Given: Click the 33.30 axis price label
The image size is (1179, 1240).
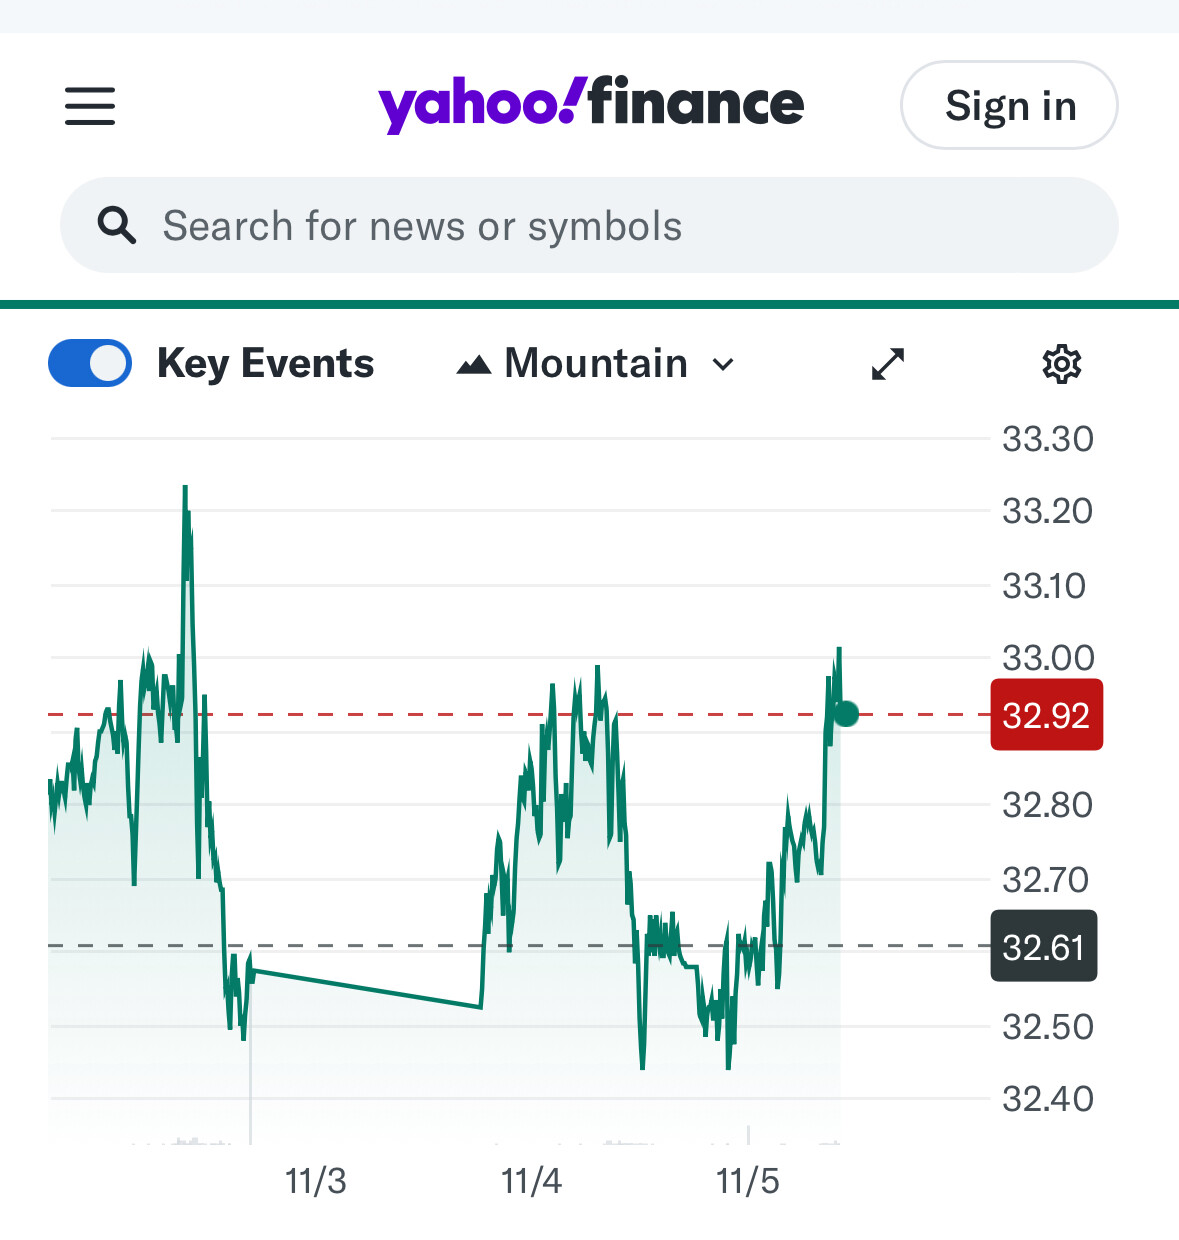Looking at the screenshot, I should tap(1048, 439).
